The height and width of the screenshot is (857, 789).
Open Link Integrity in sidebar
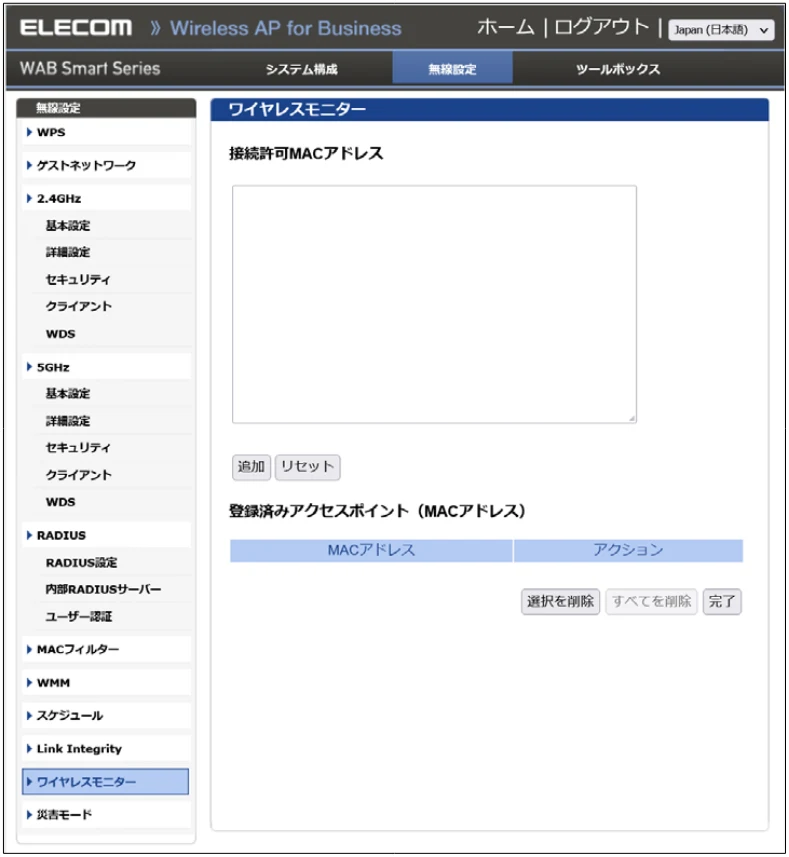pyautogui.click(x=106, y=749)
